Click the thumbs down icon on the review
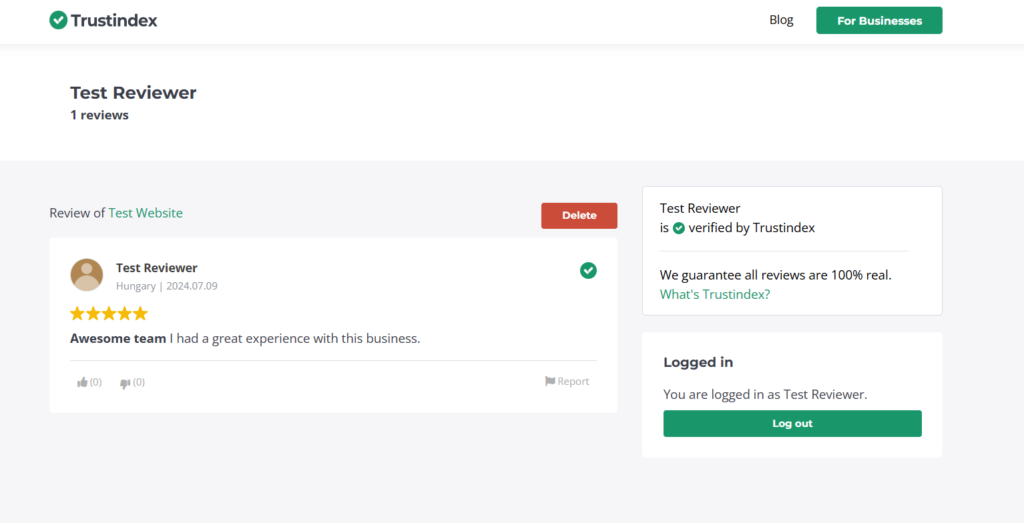The height and width of the screenshot is (523, 1024). pyautogui.click(x=125, y=383)
